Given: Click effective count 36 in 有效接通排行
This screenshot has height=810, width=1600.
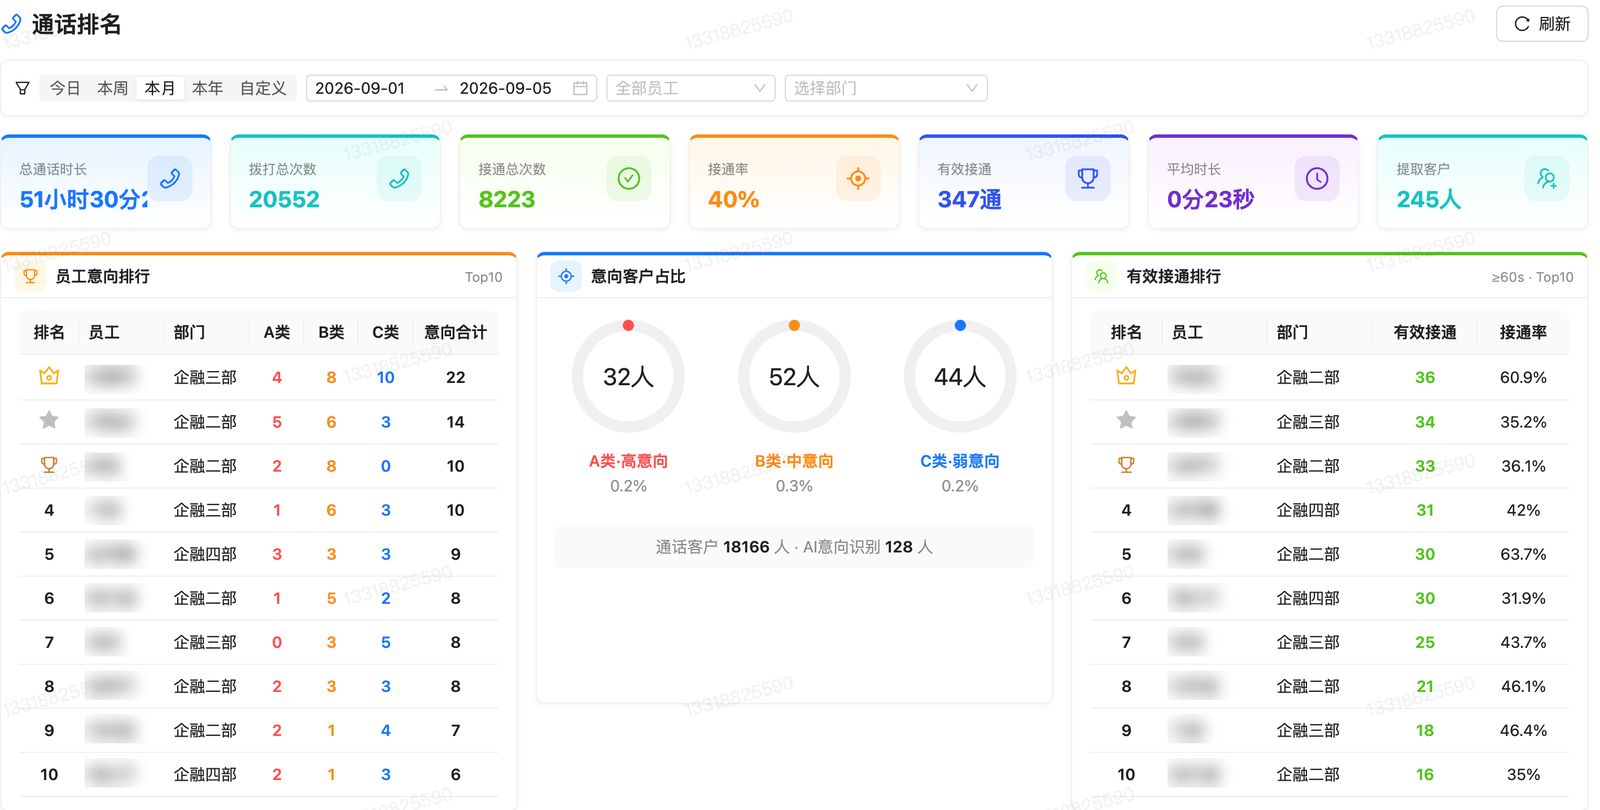Looking at the screenshot, I should click(1425, 377).
